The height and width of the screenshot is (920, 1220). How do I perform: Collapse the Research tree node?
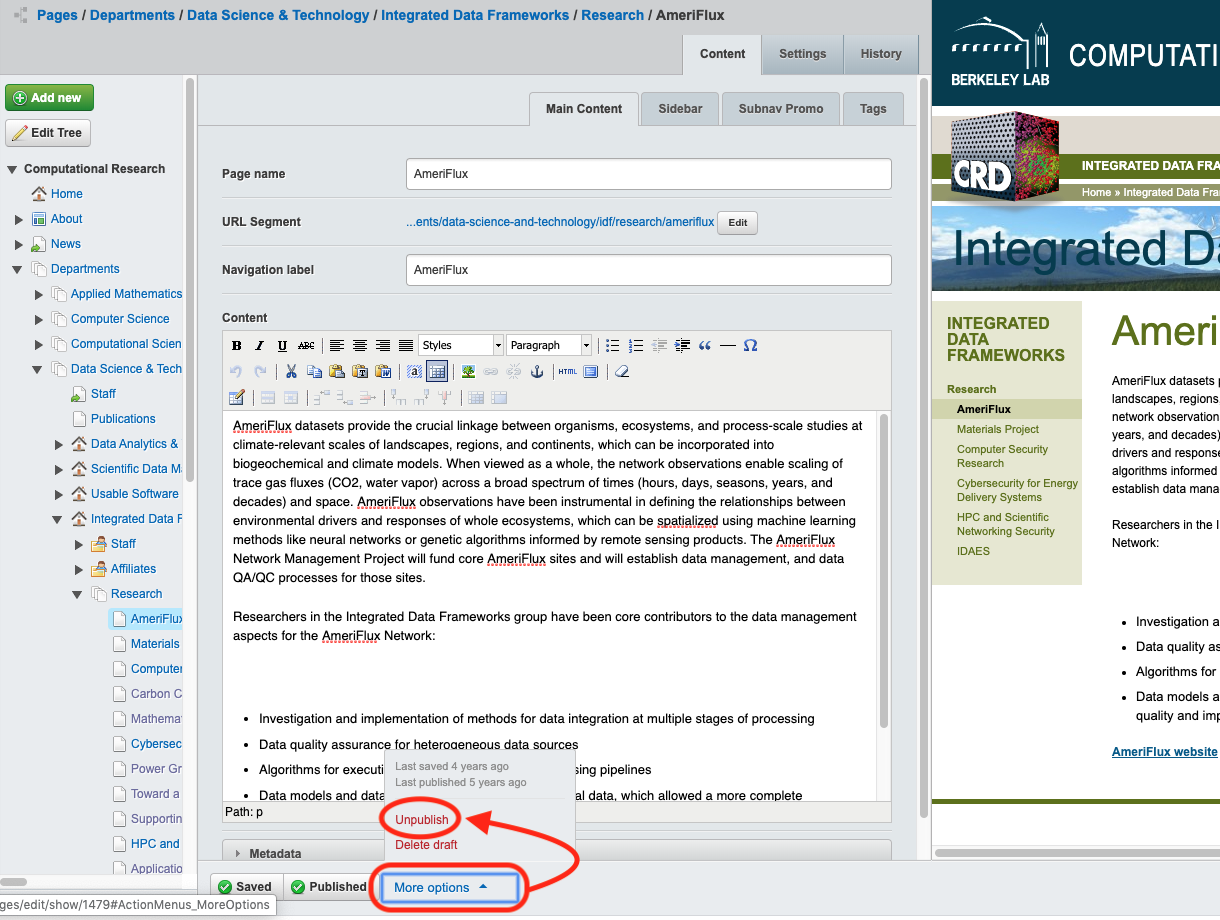coord(78,594)
